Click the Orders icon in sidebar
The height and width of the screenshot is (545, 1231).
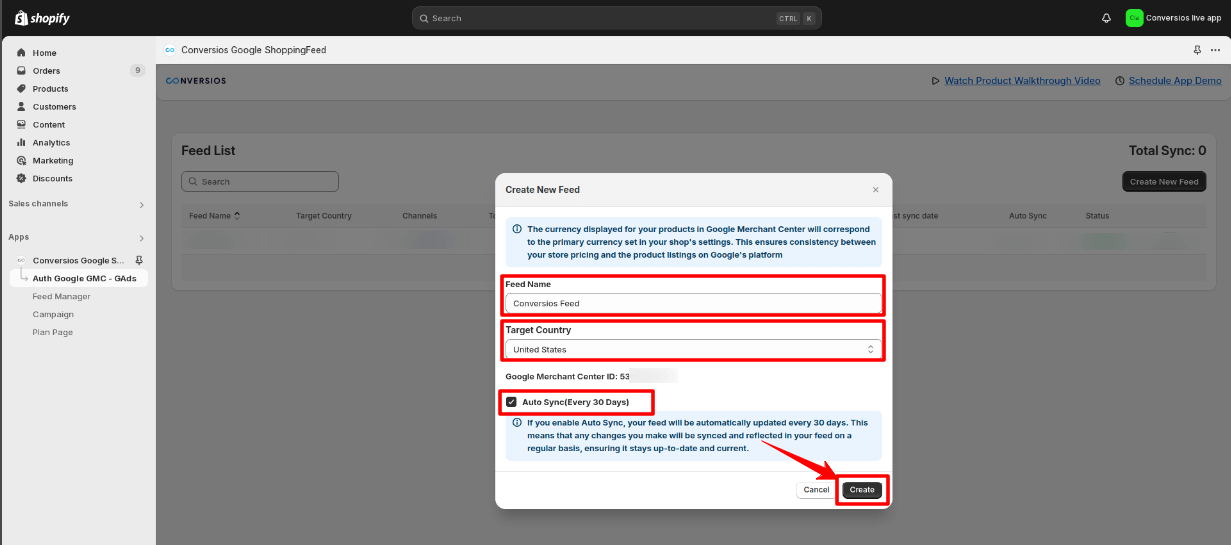(21, 71)
